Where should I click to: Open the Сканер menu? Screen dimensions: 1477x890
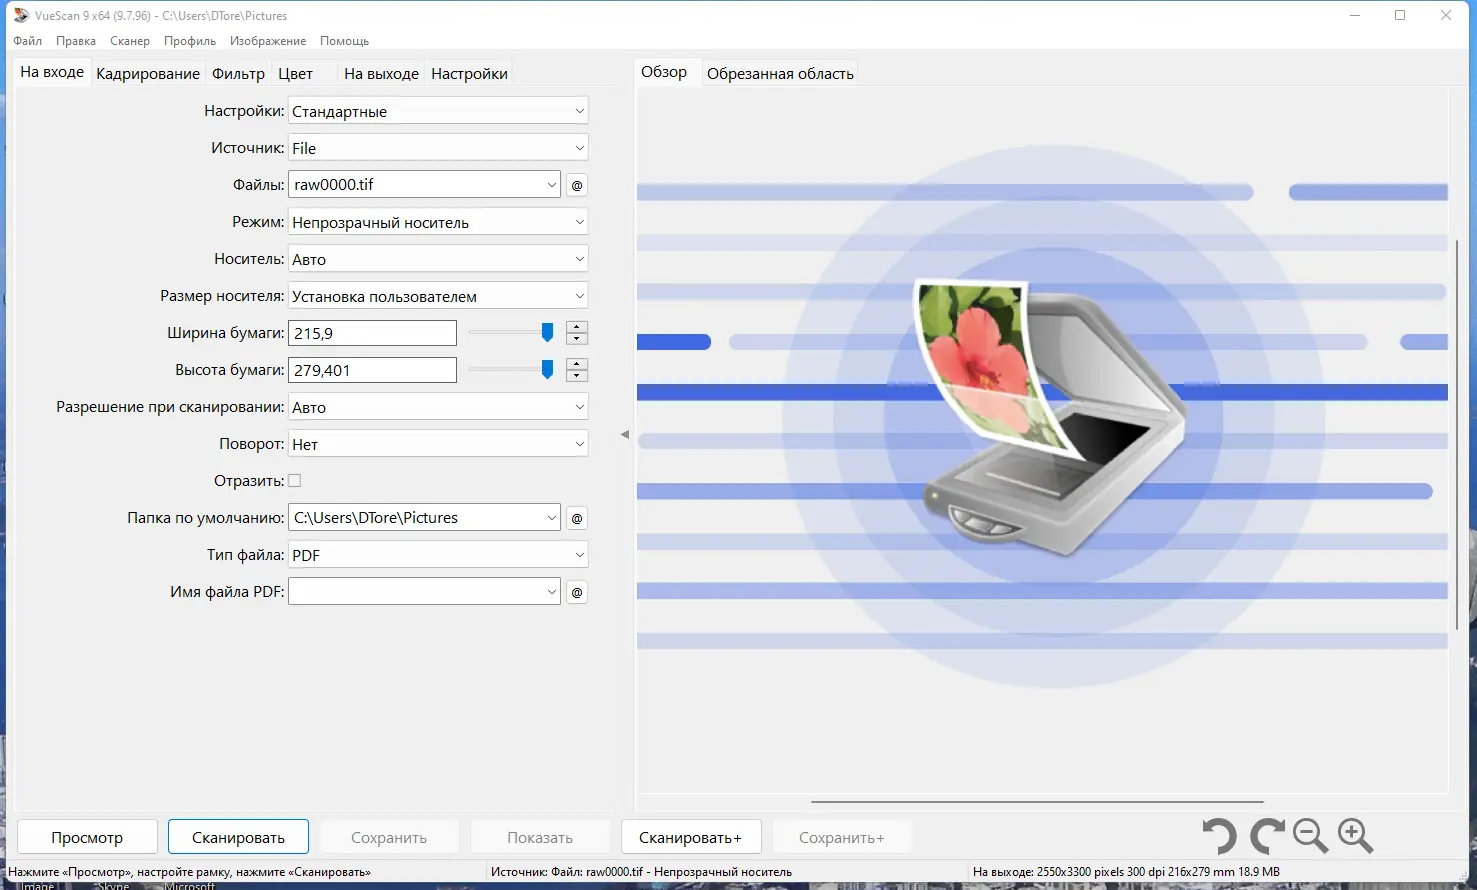129,41
